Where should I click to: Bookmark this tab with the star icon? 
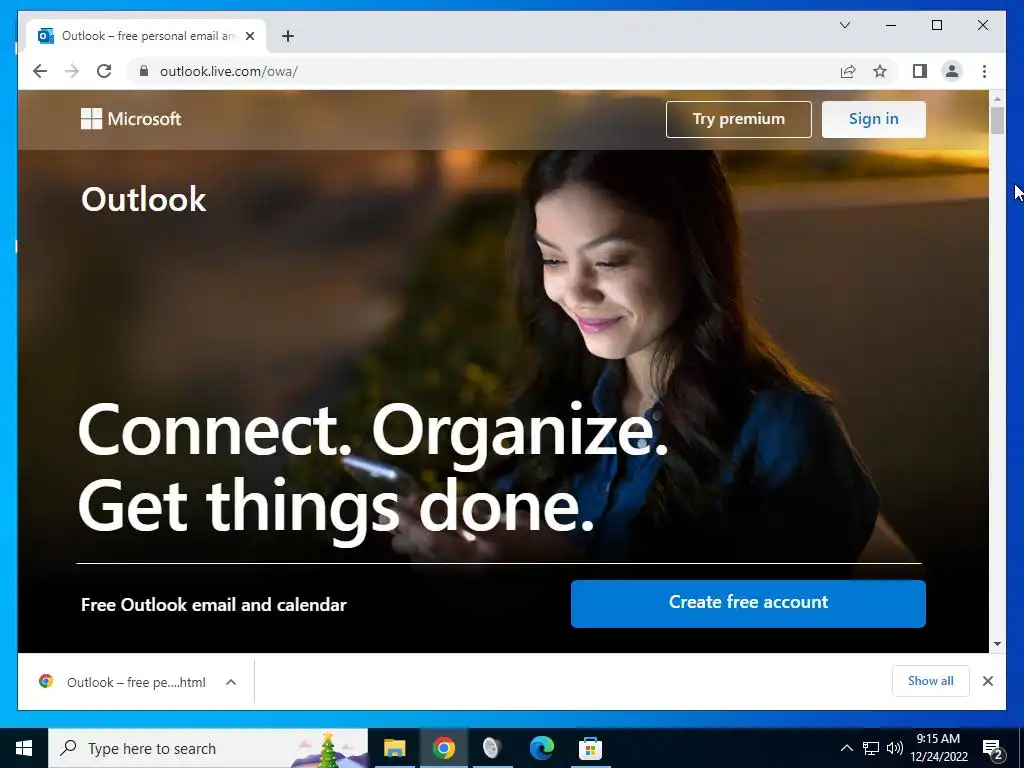pyautogui.click(x=880, y=71)
